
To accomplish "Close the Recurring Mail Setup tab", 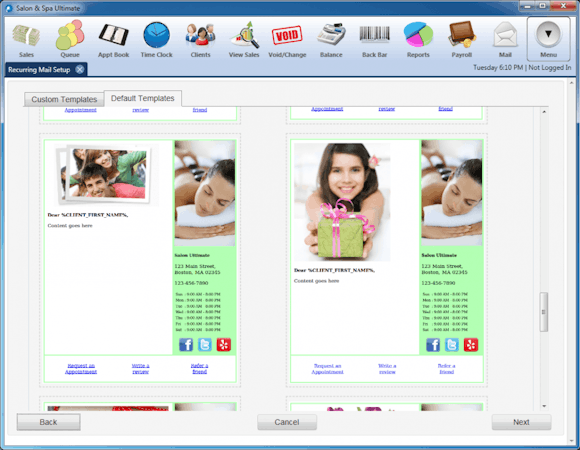I will [80, 70].
